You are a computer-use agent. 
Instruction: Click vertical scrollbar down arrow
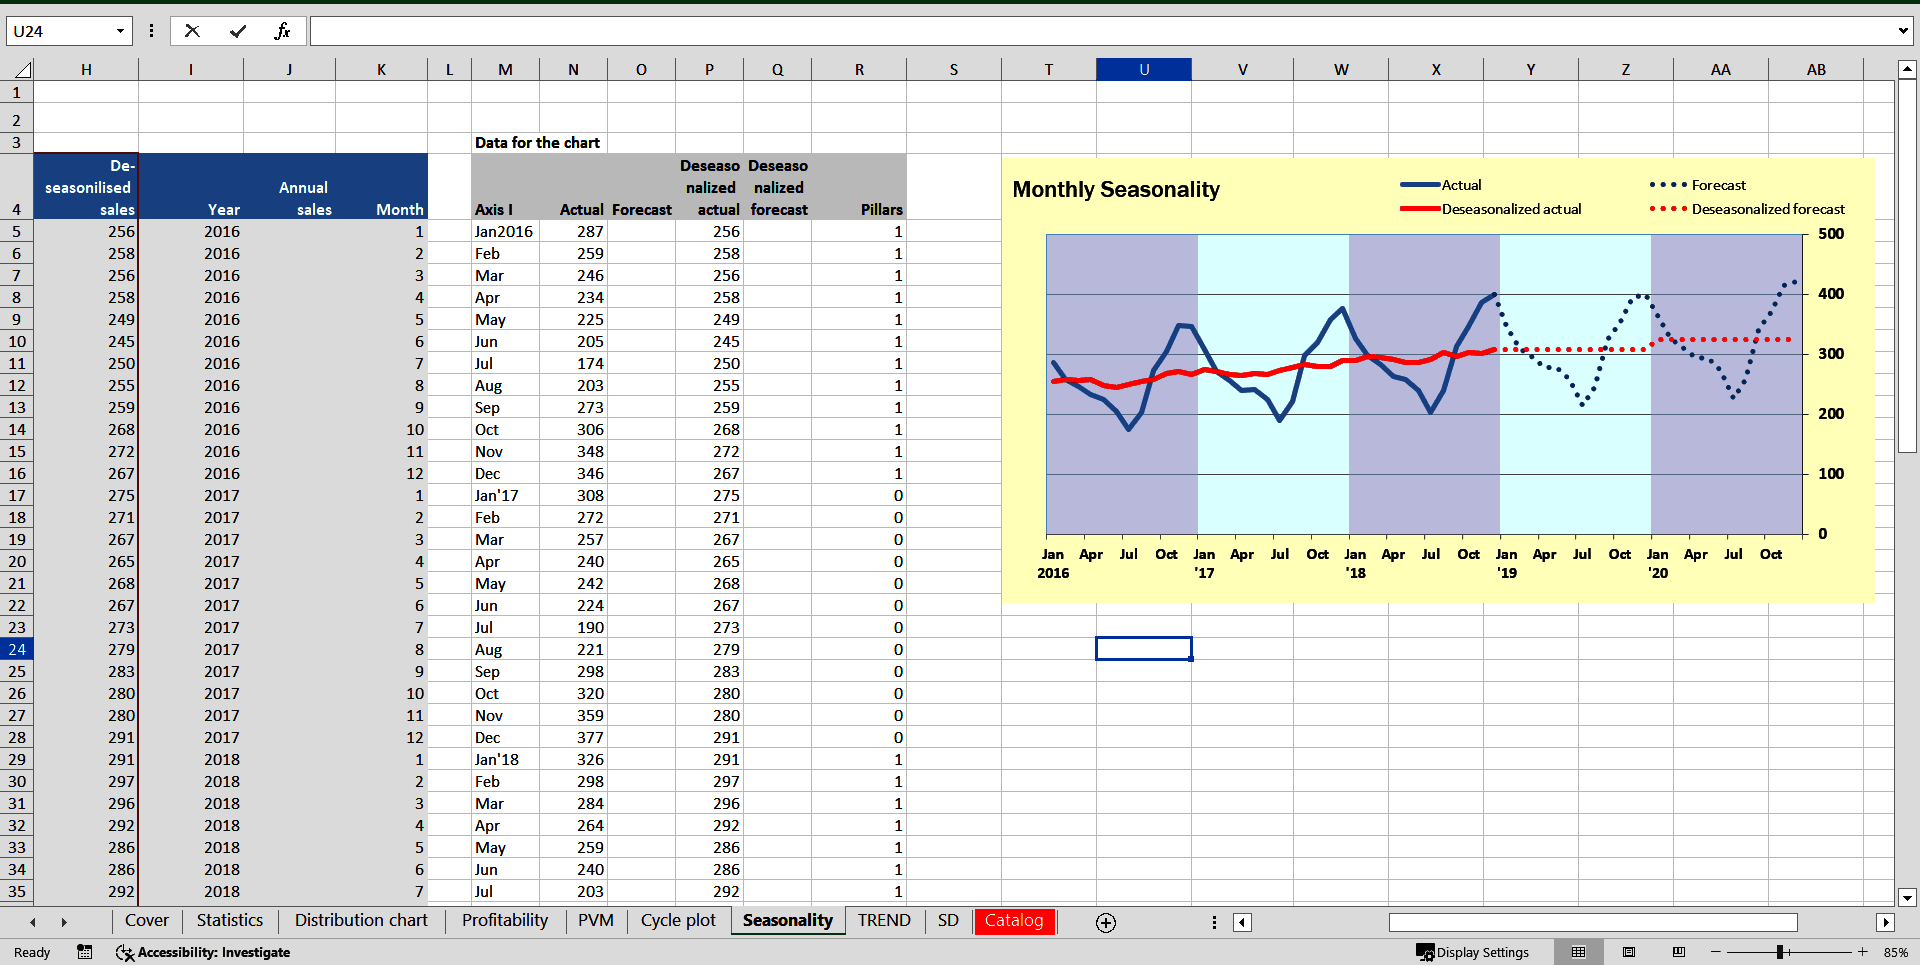pyautogui.click(x=1907, y=897)
